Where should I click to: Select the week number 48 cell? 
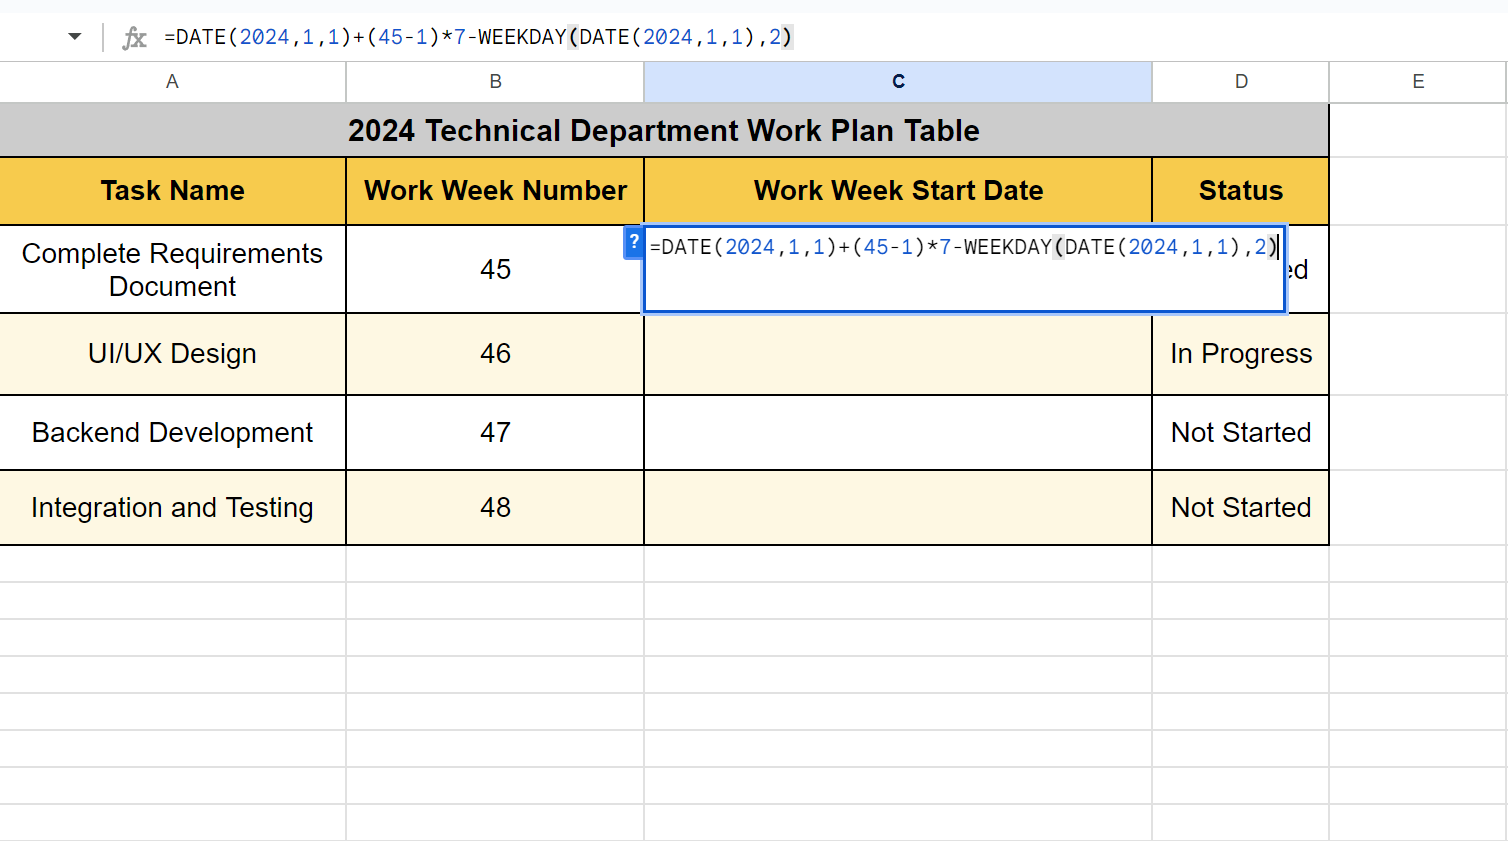[x=495, y=508]
